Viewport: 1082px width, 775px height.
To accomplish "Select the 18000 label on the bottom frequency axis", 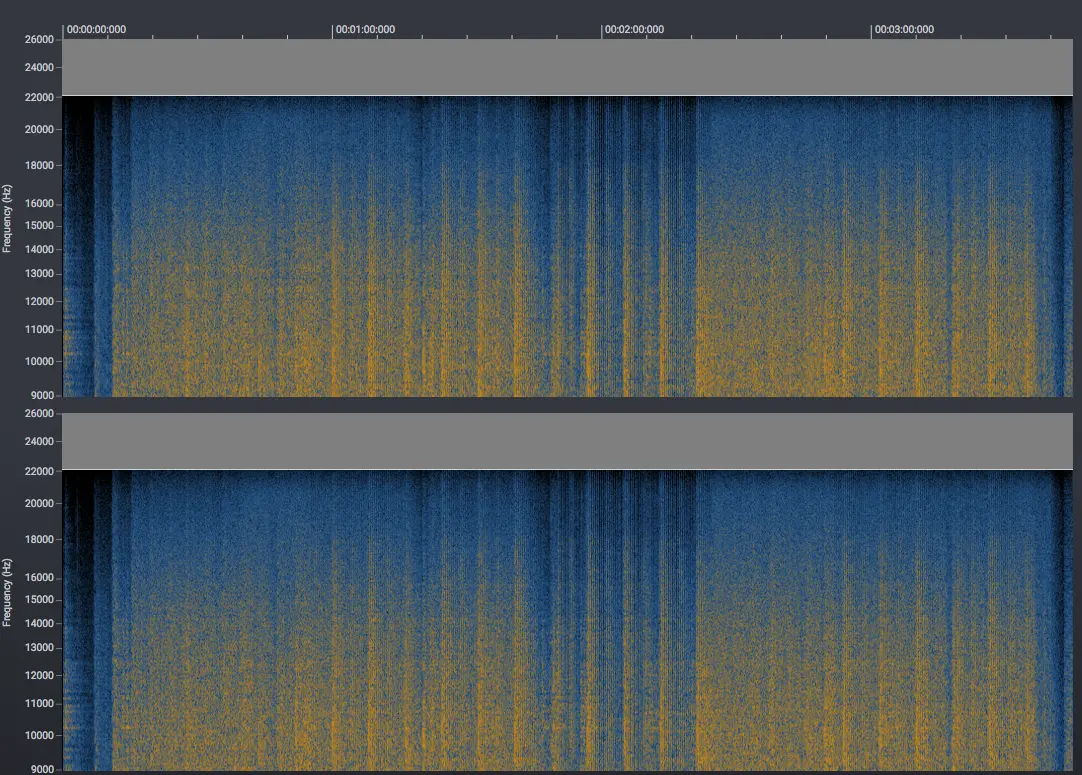I will click(x=40, y=540).
